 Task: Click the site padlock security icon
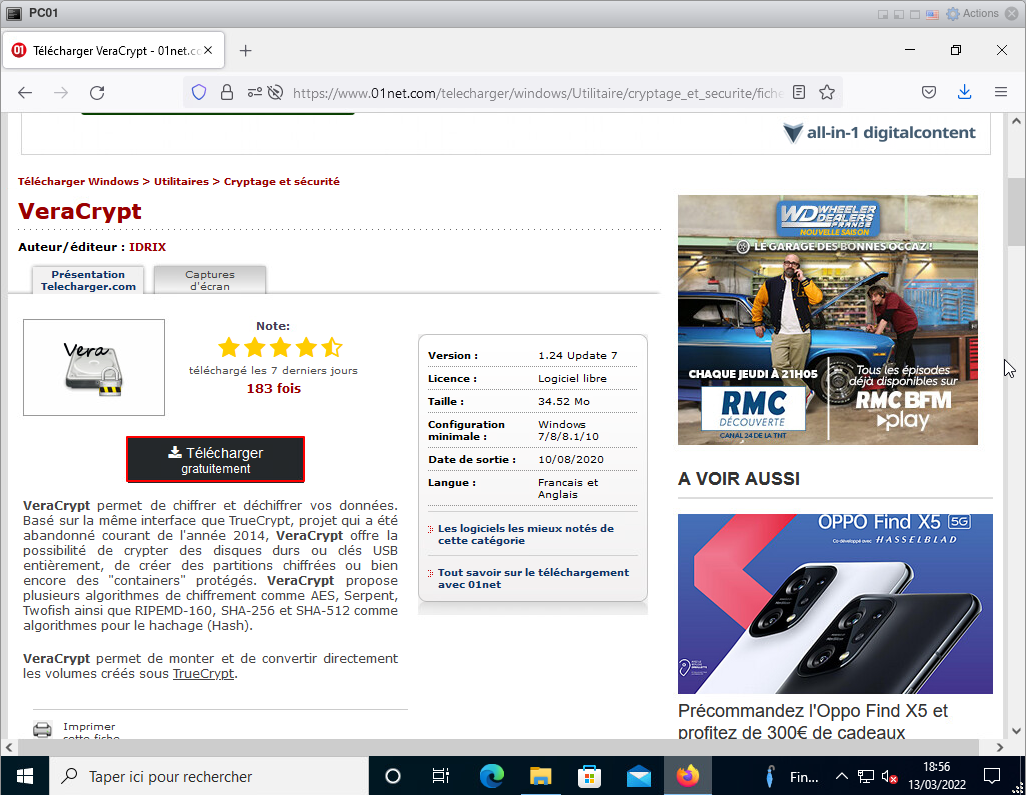(227, 92)
